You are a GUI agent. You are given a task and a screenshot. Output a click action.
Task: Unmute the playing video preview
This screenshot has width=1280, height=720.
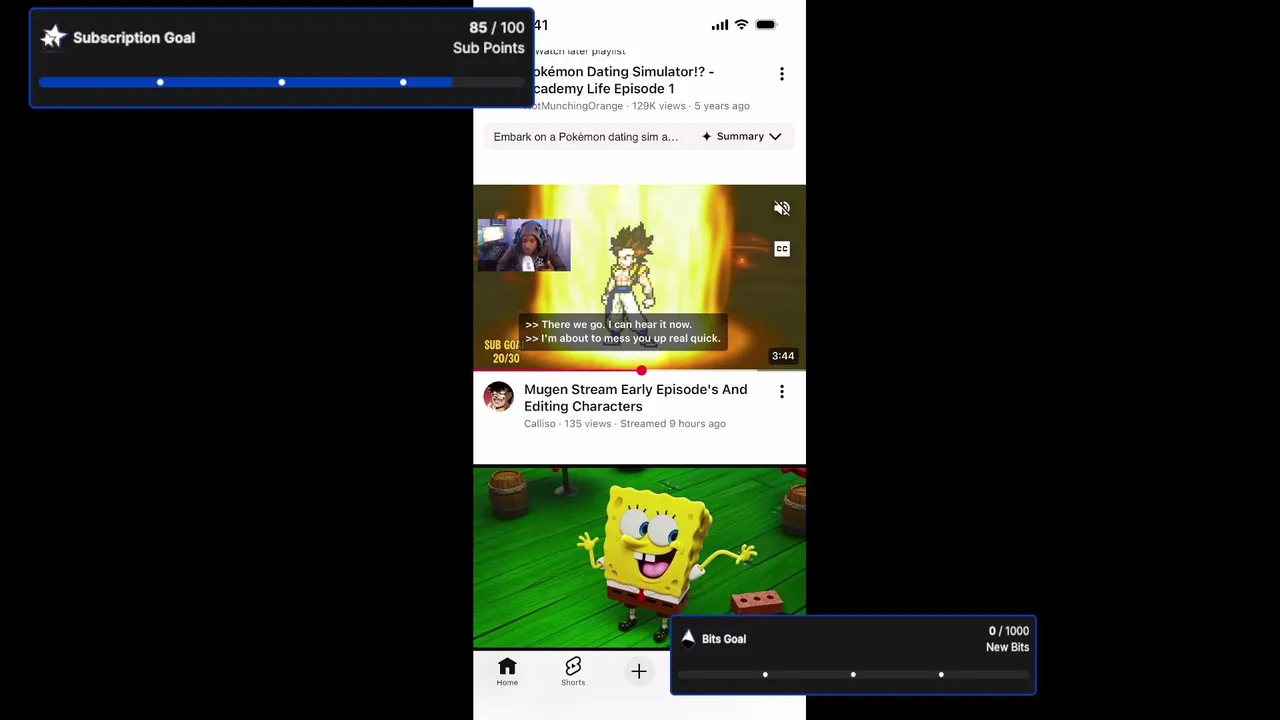coord(782,209)
